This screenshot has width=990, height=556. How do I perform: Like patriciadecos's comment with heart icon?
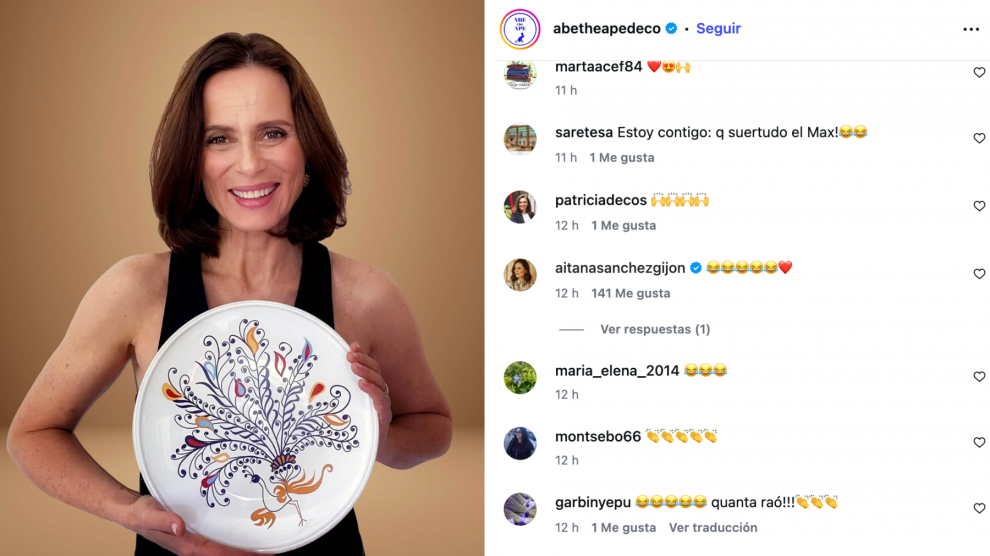[979, 206]
